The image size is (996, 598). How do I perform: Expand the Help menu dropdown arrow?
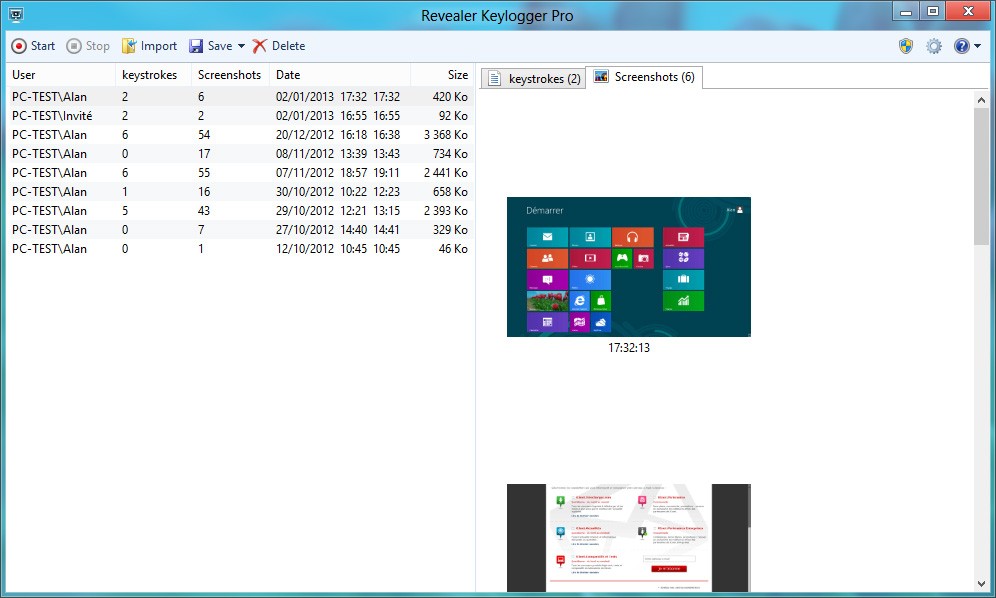click(x=978, y=46)
